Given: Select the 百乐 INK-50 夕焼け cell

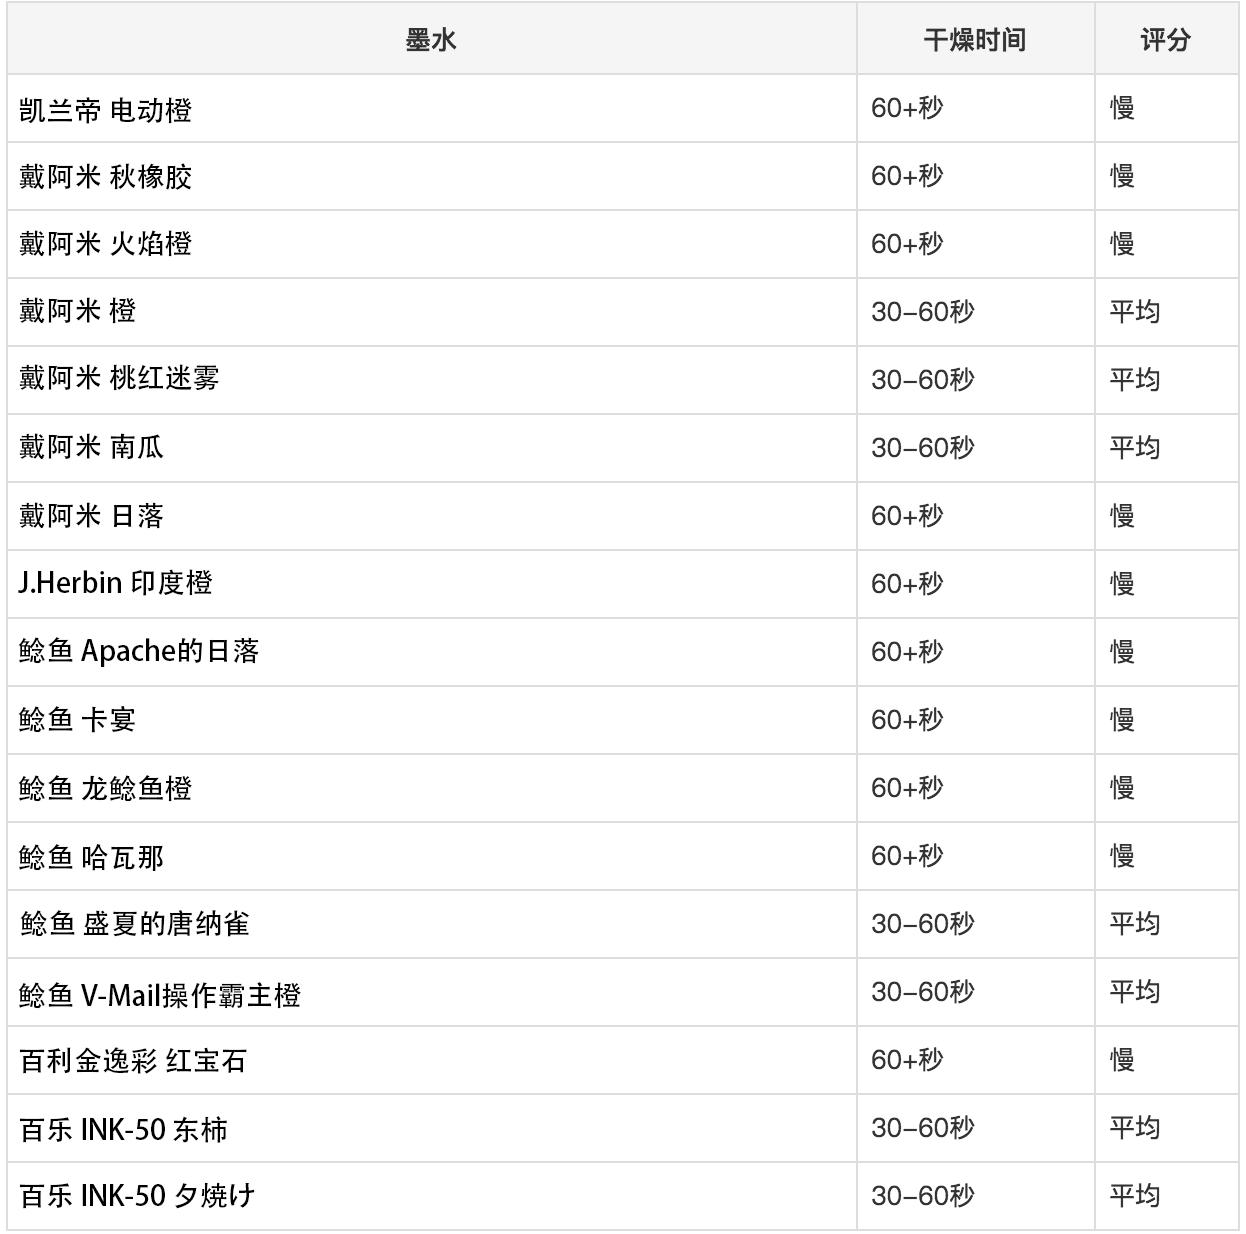Looking at the screenshot, I should [137, 1196].
